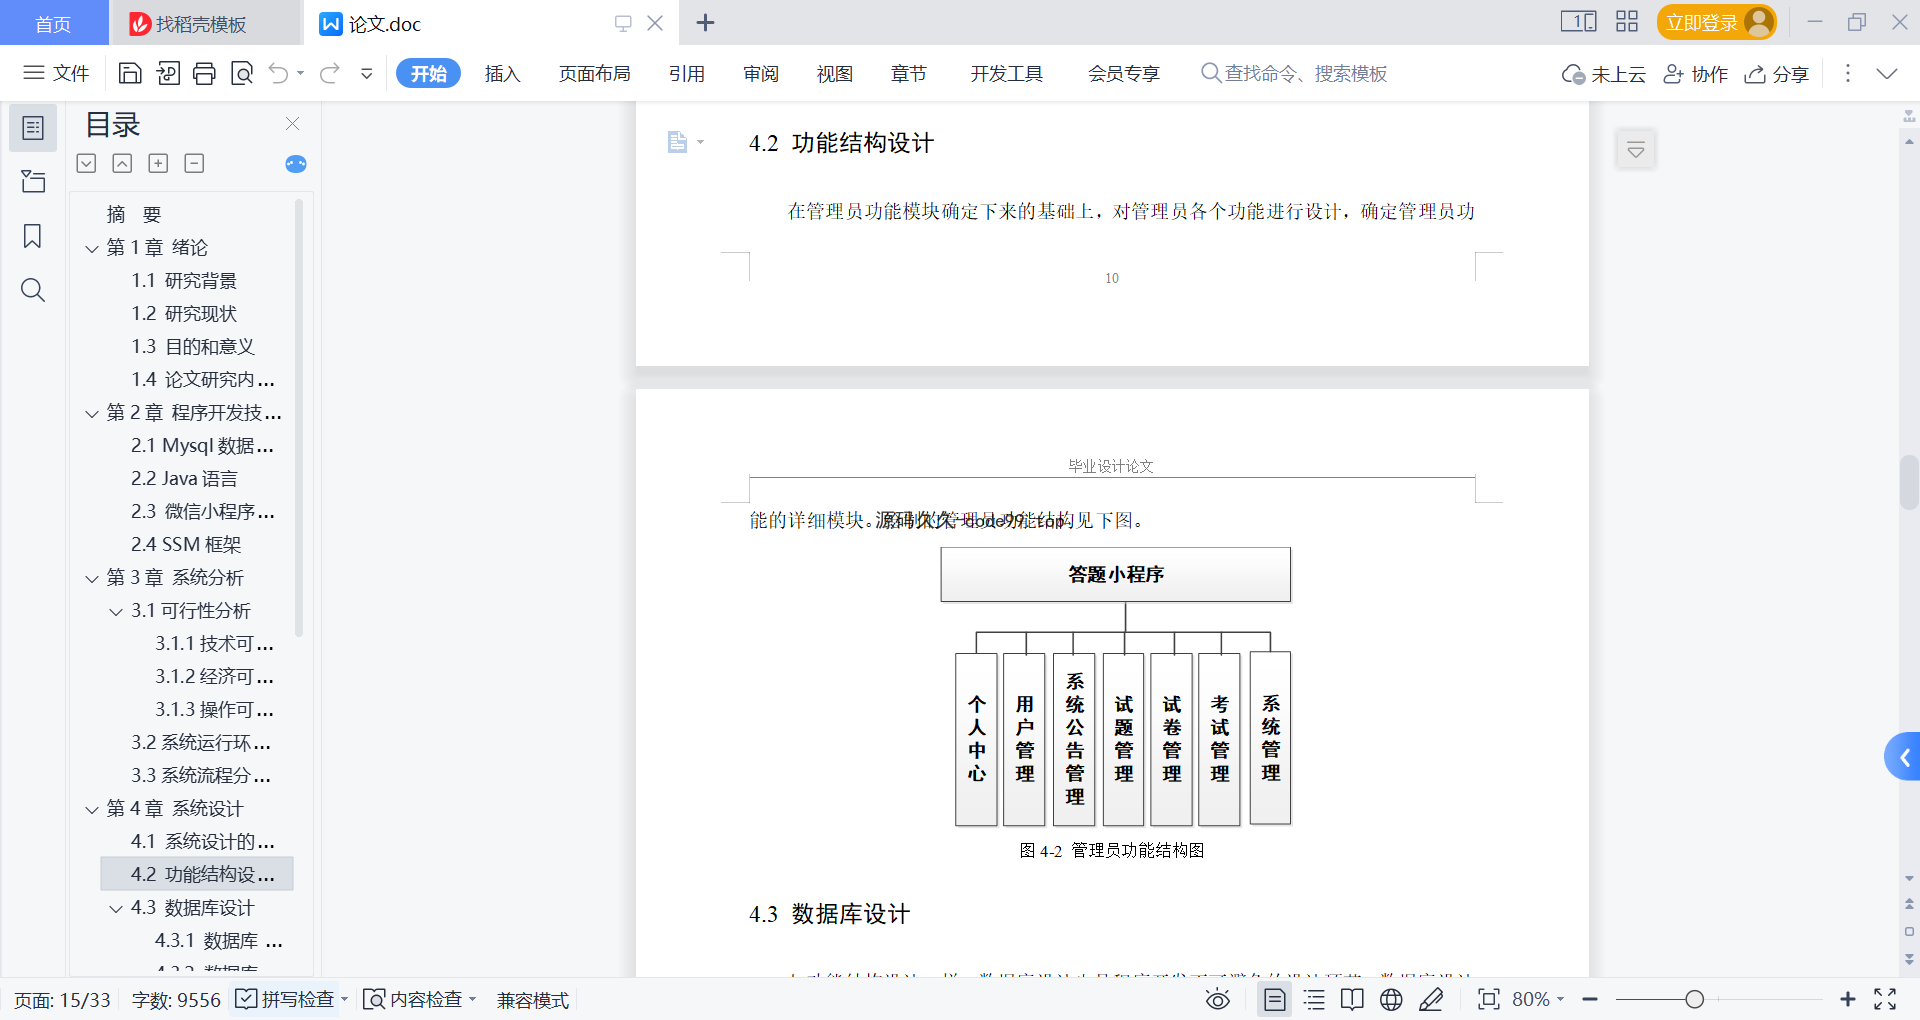Jump to 1.1 研究背景 heading

184,281
